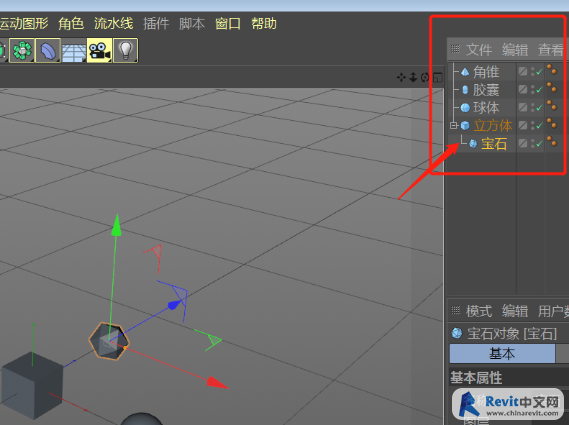
Task: Click the 宝石对象 [宝石] header text
Action: [x=512, y=333]
